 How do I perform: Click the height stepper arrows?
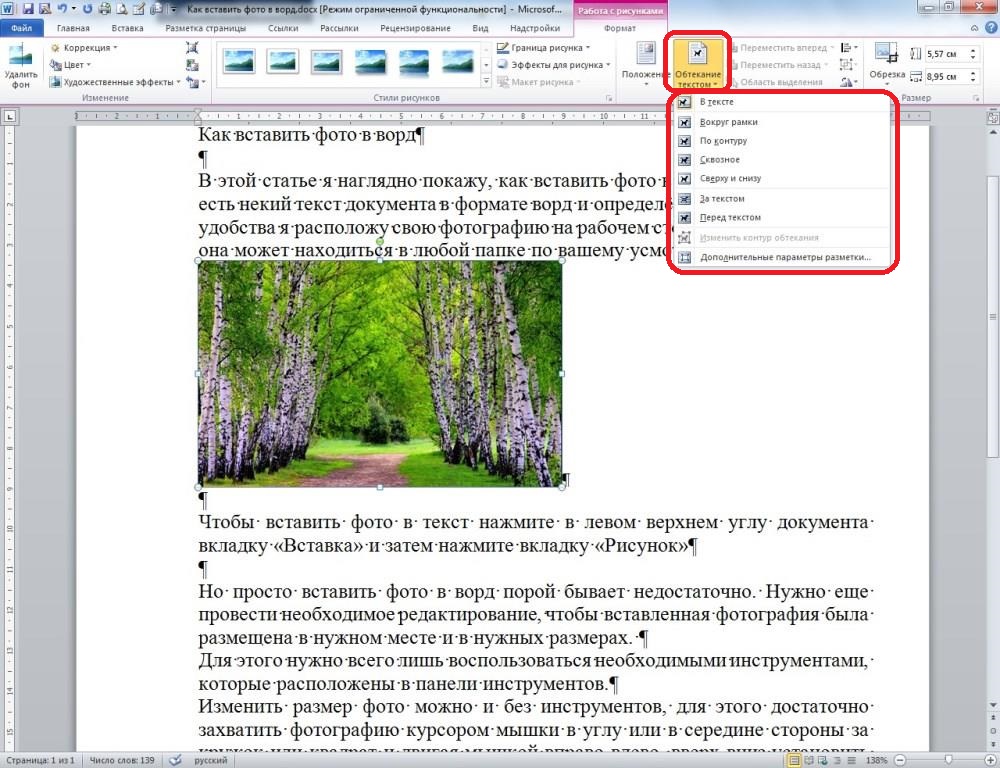click(973, 54)
